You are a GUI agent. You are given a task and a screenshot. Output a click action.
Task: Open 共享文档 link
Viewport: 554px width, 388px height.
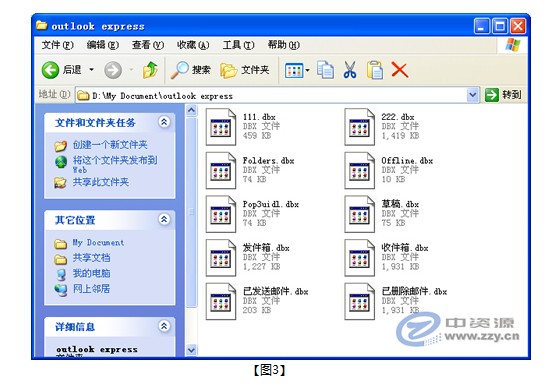91,258
